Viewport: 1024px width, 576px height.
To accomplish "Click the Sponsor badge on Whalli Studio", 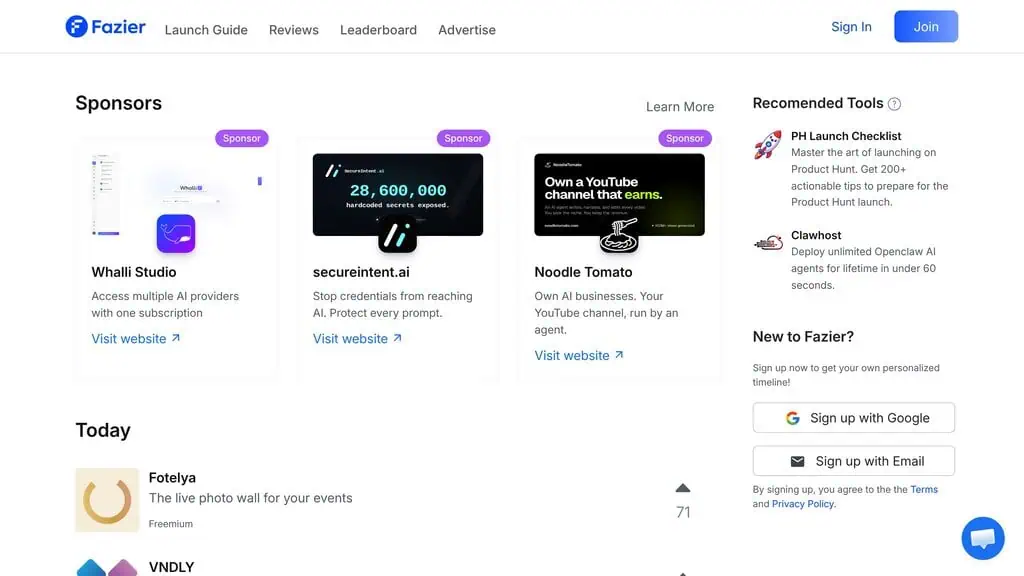I will click(x=242, y=138).
